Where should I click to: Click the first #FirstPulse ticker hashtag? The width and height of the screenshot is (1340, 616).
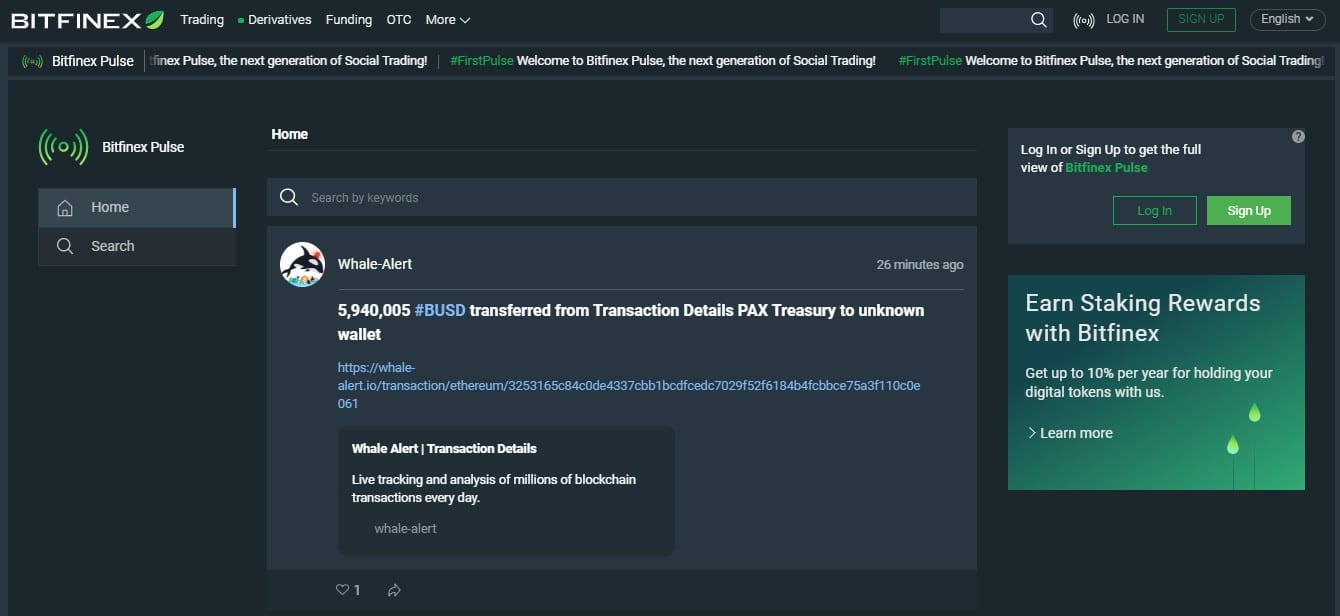point(482,61)
